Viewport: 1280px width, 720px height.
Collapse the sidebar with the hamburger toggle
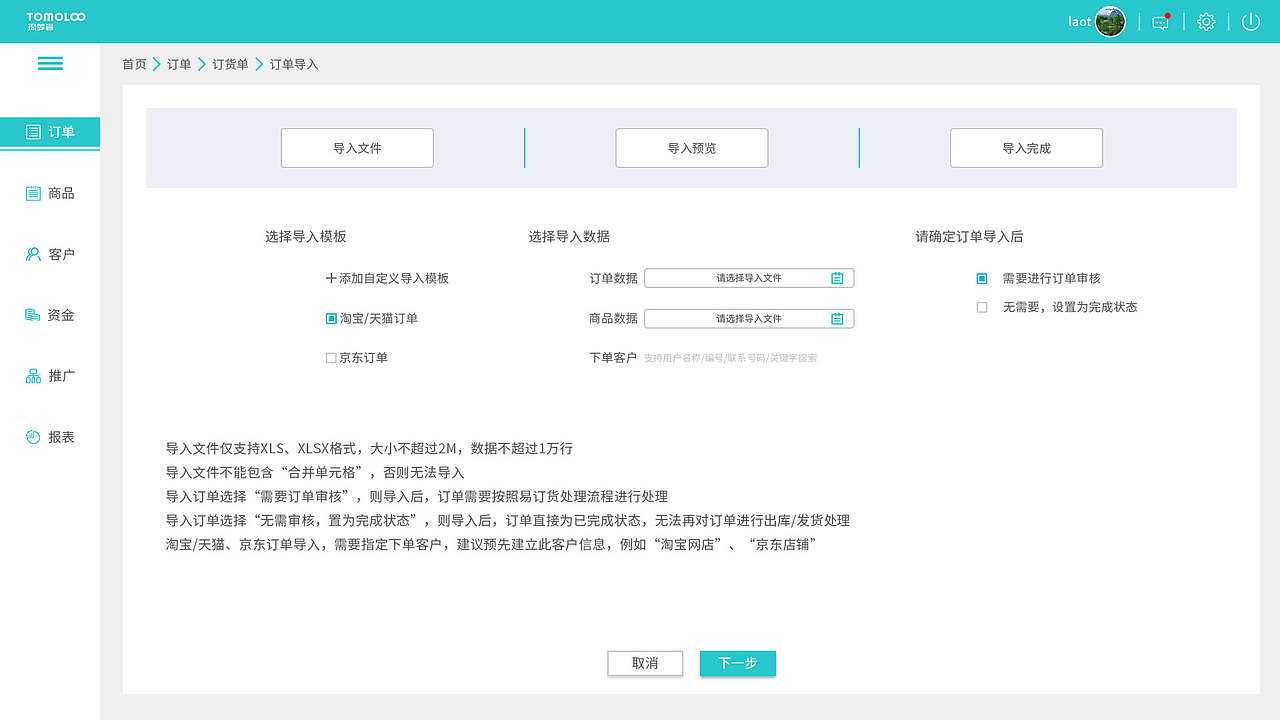(x=50, y=63)
